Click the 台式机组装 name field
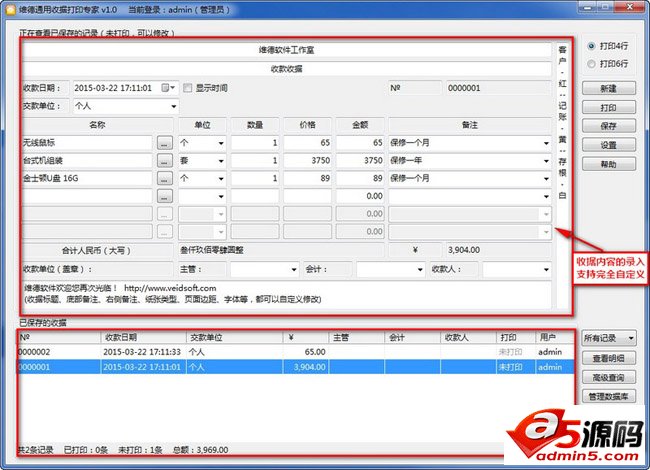Viewport: 650px width, 470px height. [x=87, y=161]
